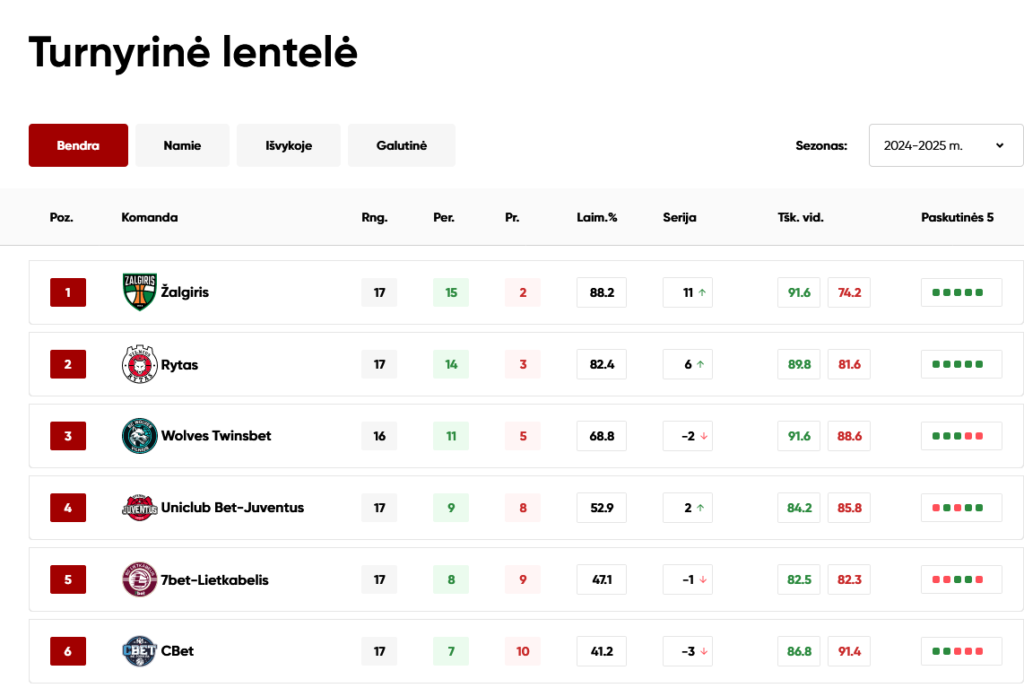The height and width of the screenshot is (688, 1024).
Task: Click CBet losses value 10
Action: coord(522,651)
